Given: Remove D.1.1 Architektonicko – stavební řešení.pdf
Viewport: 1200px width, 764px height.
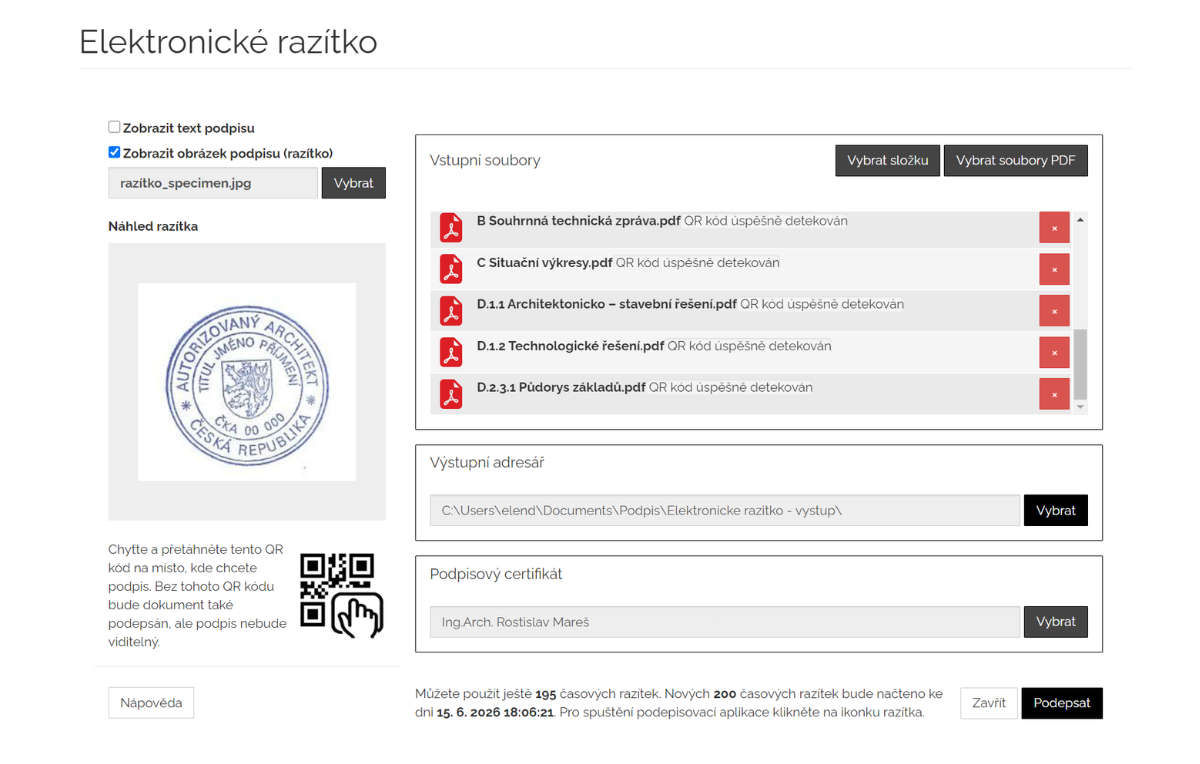Looking at the screenshot, I should (x=1054, y=311).
